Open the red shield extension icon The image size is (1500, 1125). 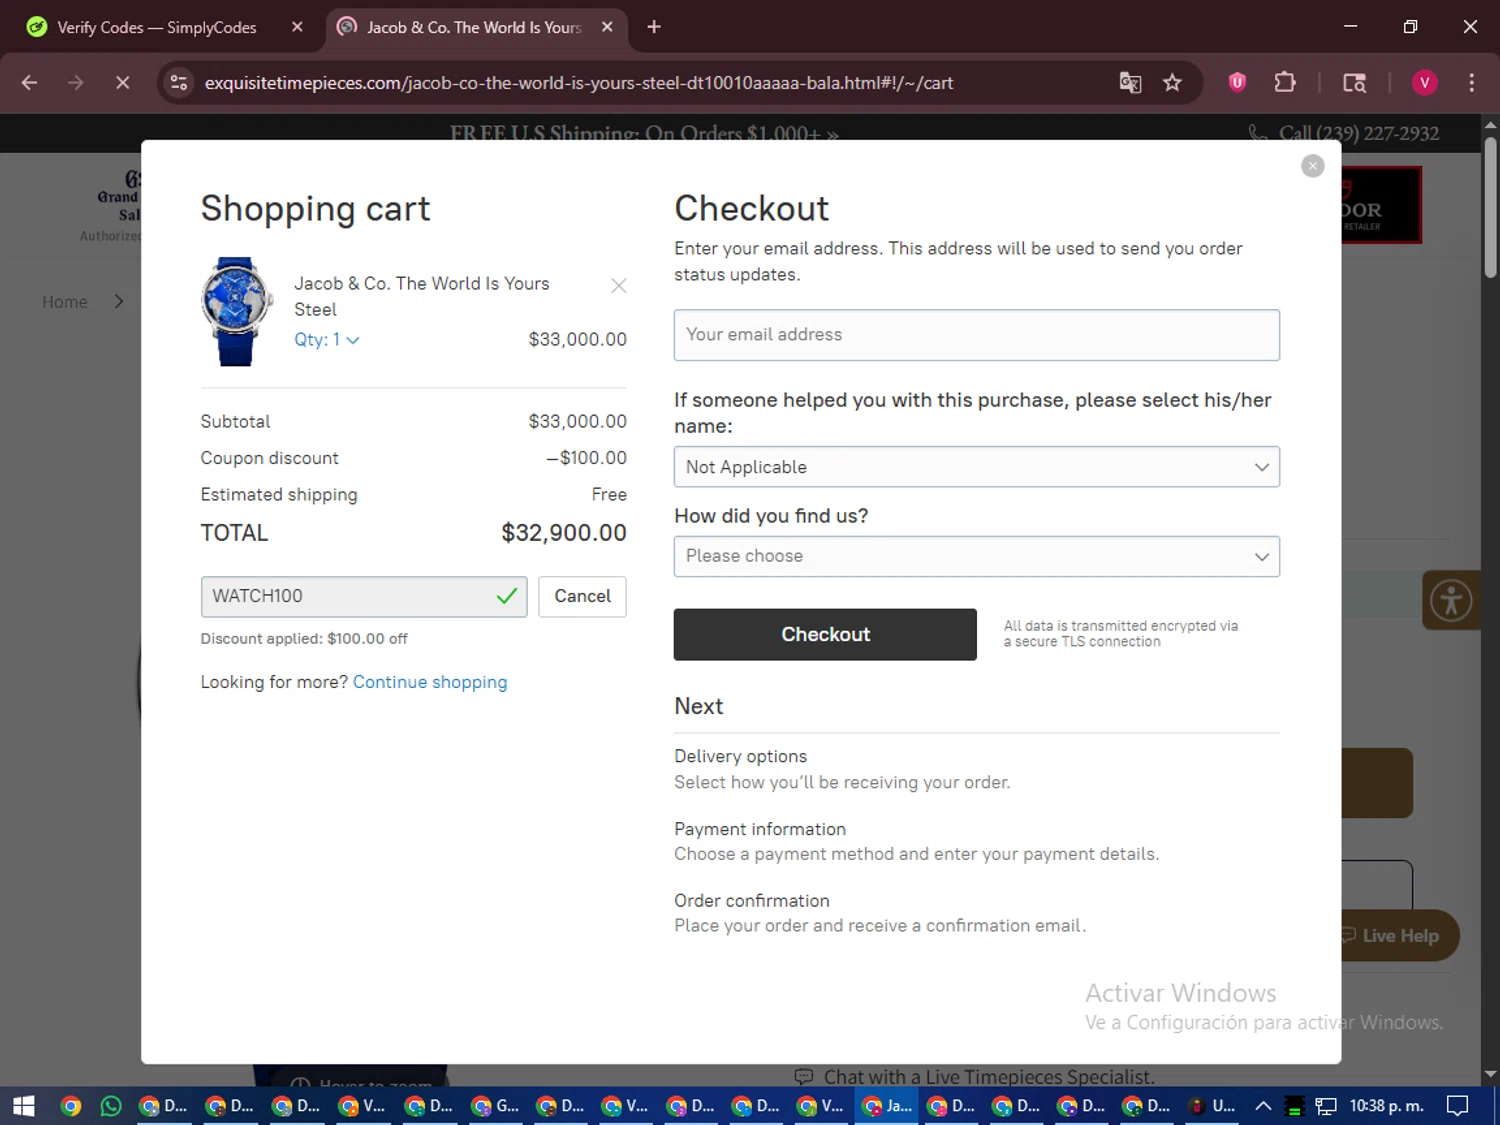pos(1237,83)
